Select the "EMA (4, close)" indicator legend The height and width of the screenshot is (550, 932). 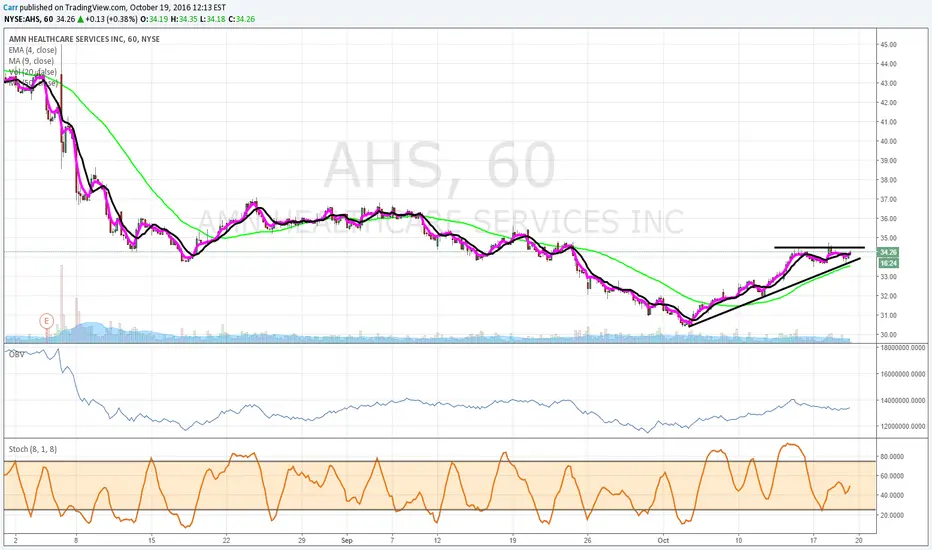tap(33, 50)
